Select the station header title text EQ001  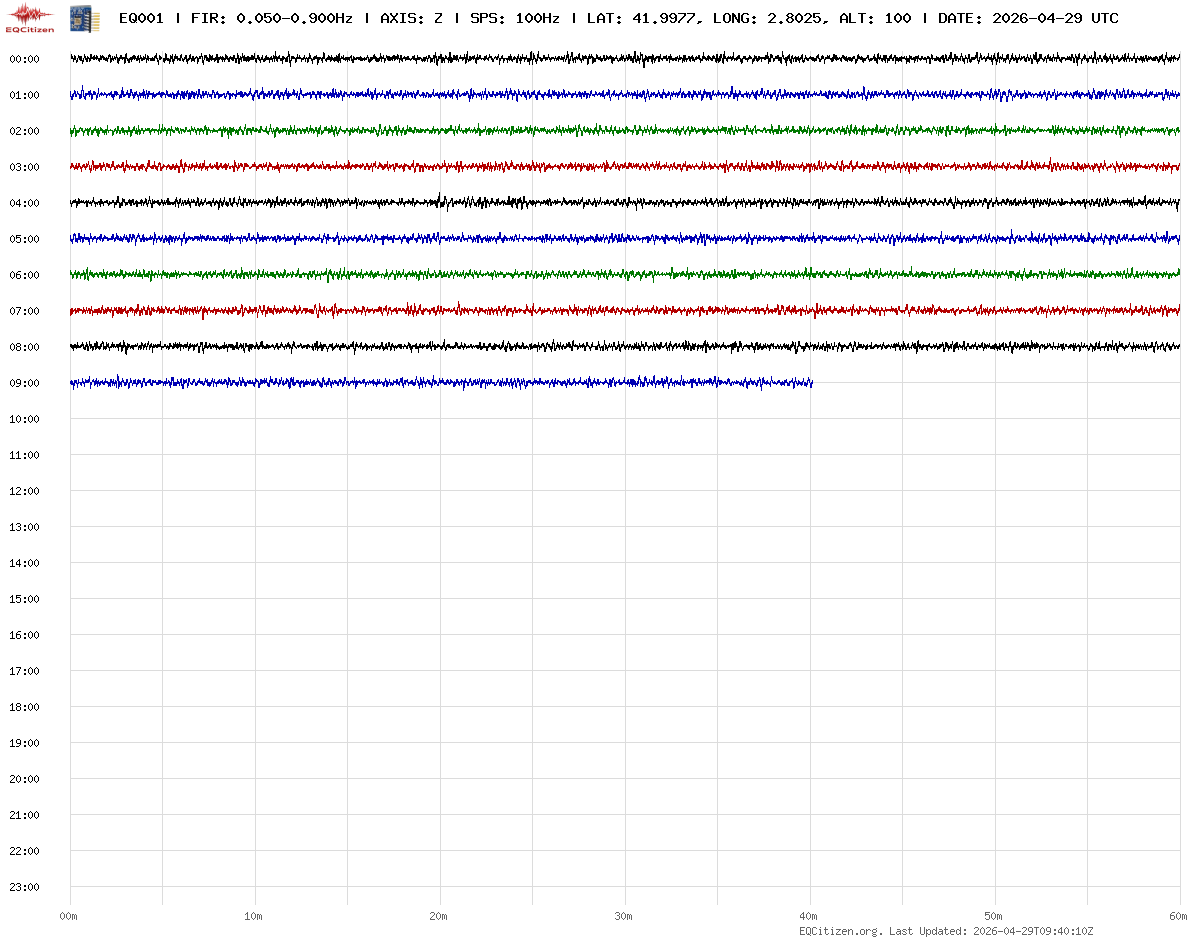[141, 18]
